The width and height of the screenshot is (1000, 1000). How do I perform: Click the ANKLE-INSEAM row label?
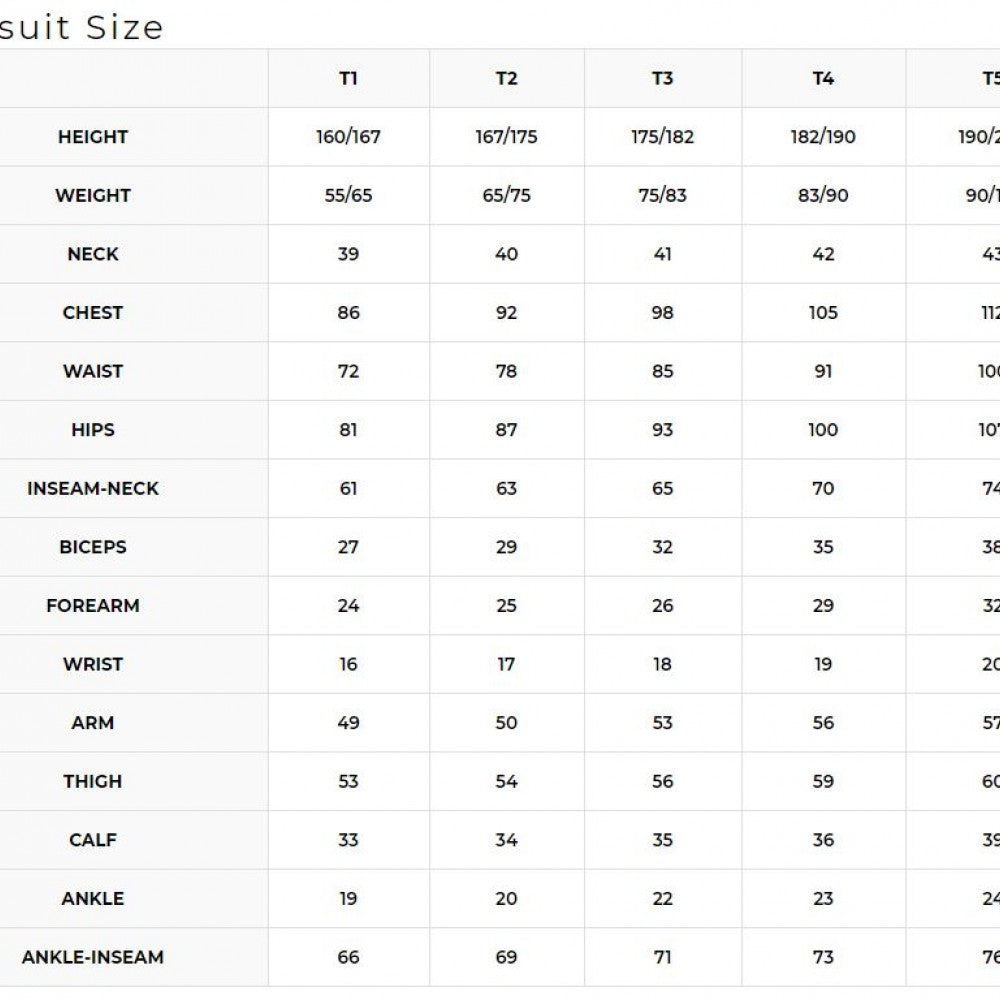[x=93, y=957]
